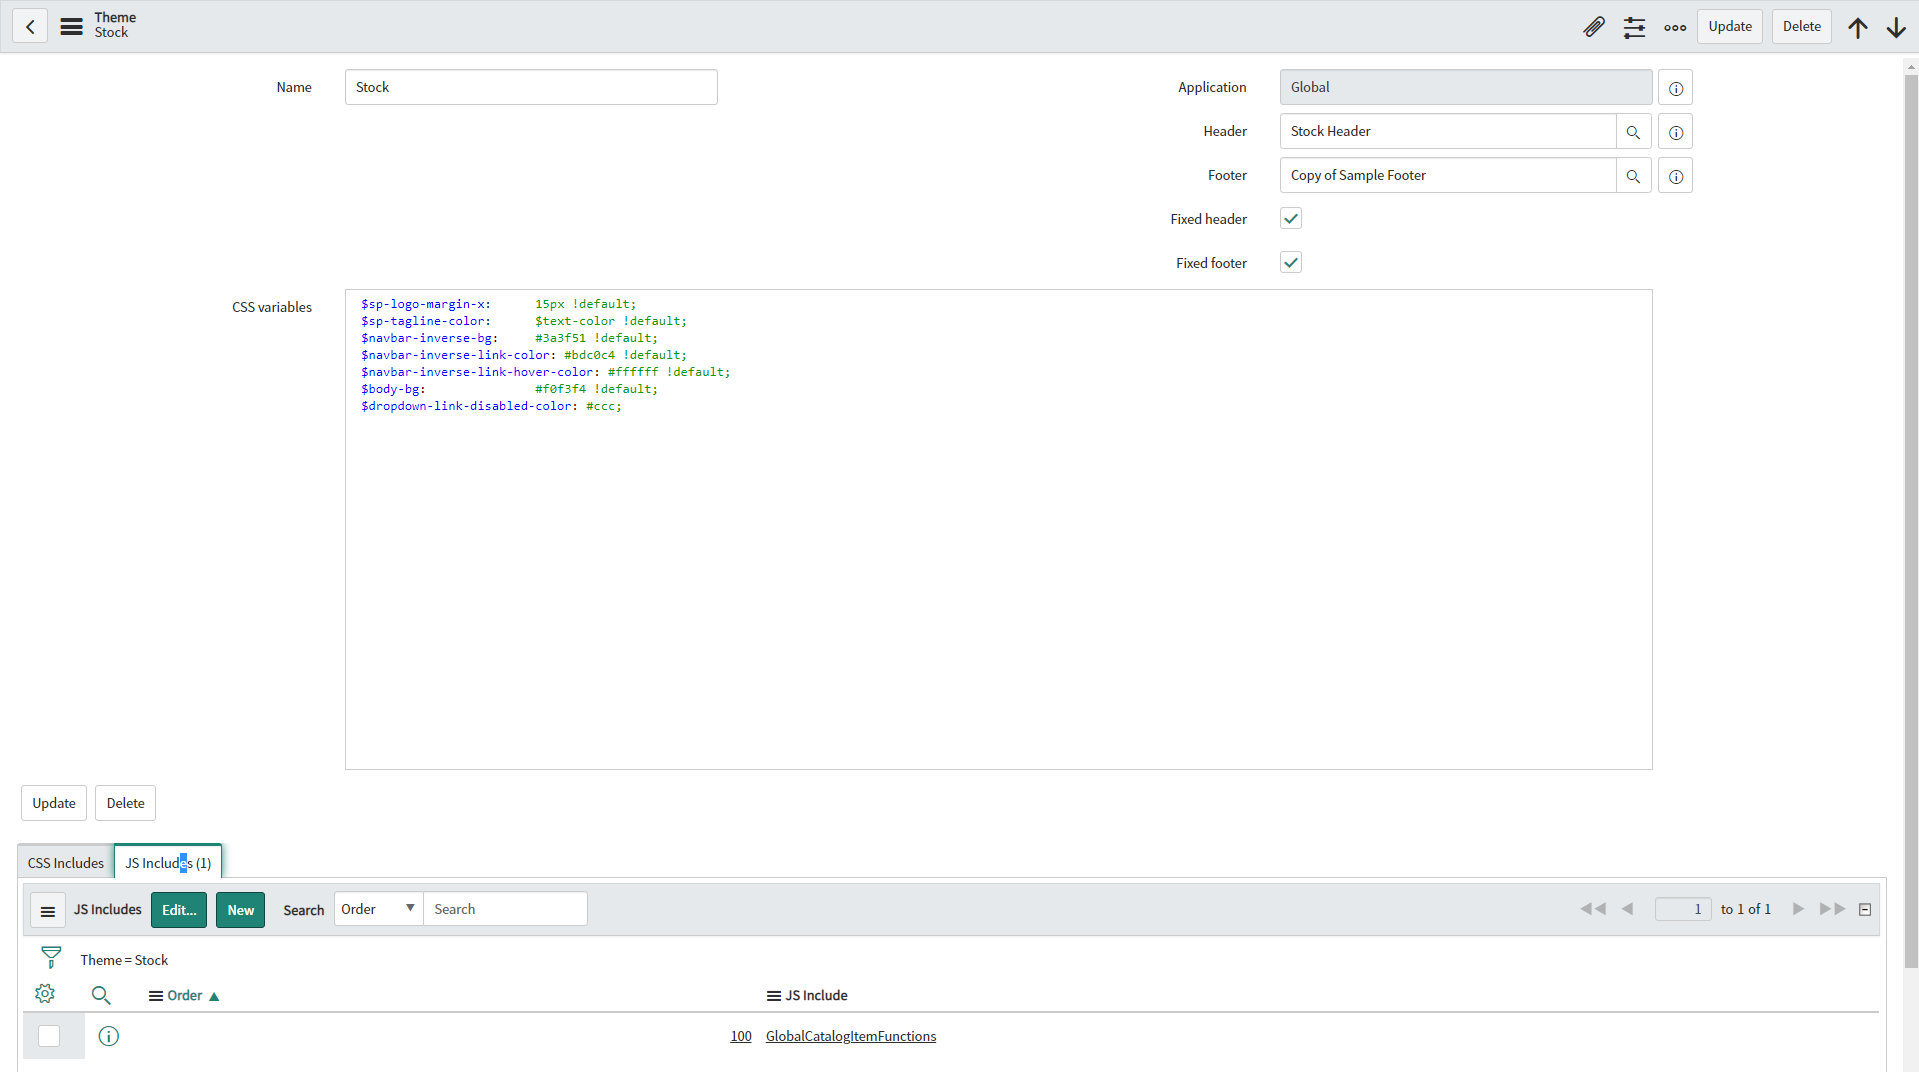Toggle the Fixed footer checkbox

click(x=1291, y=263)
